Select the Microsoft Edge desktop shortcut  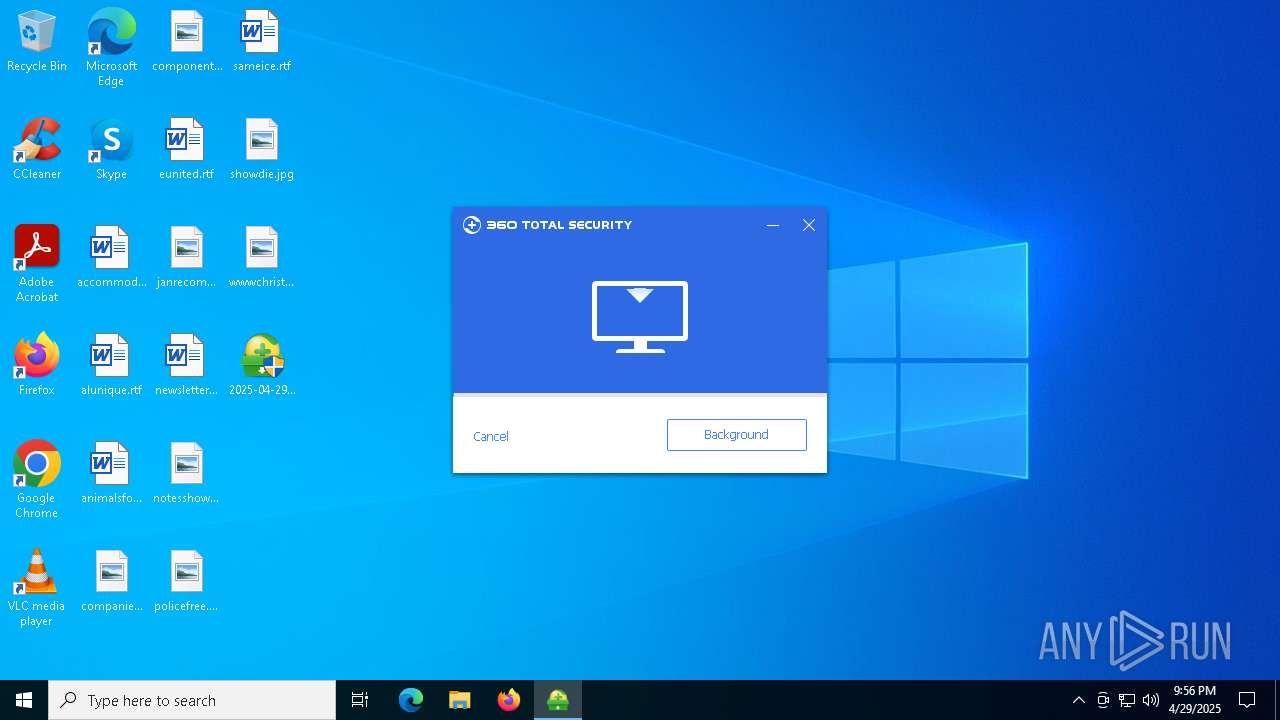pos(111,48)
